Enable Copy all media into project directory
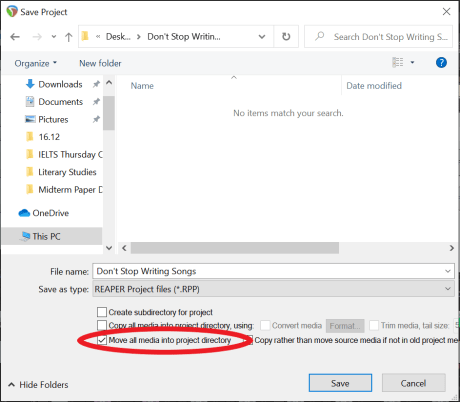 pyautogui.click(x=102, y=325)
